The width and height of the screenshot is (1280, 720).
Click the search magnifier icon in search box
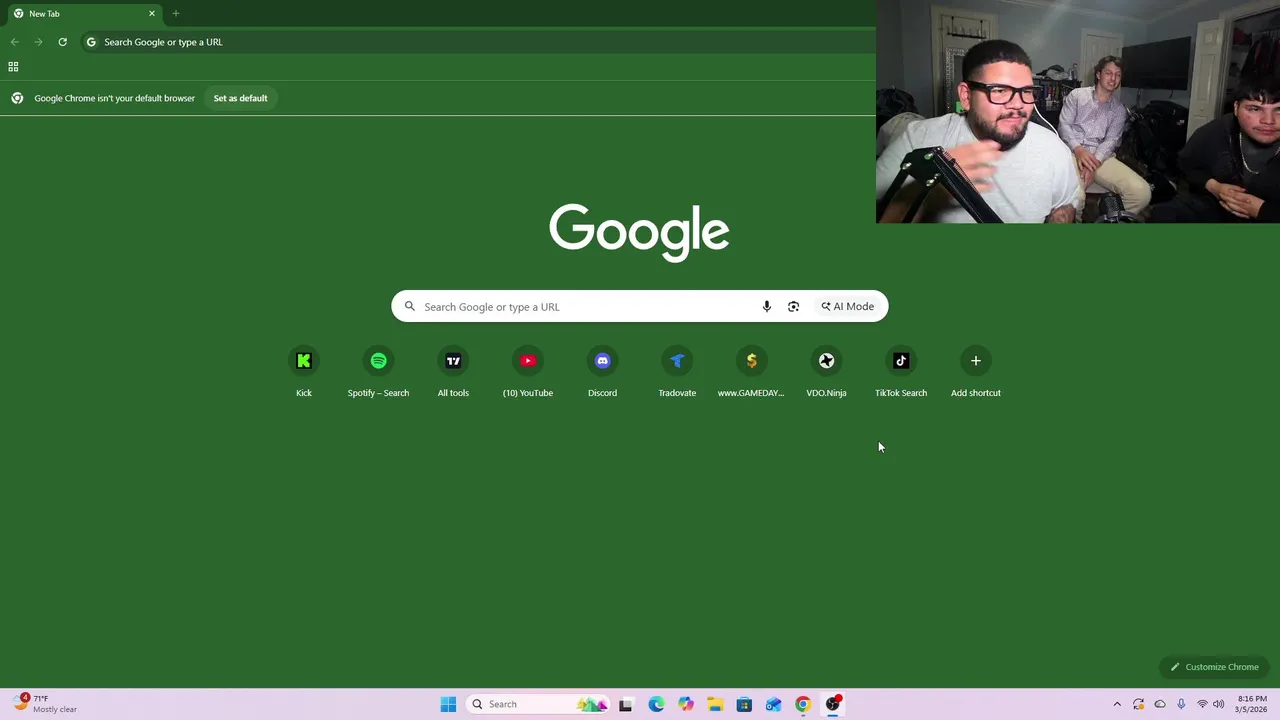point(410,307)
